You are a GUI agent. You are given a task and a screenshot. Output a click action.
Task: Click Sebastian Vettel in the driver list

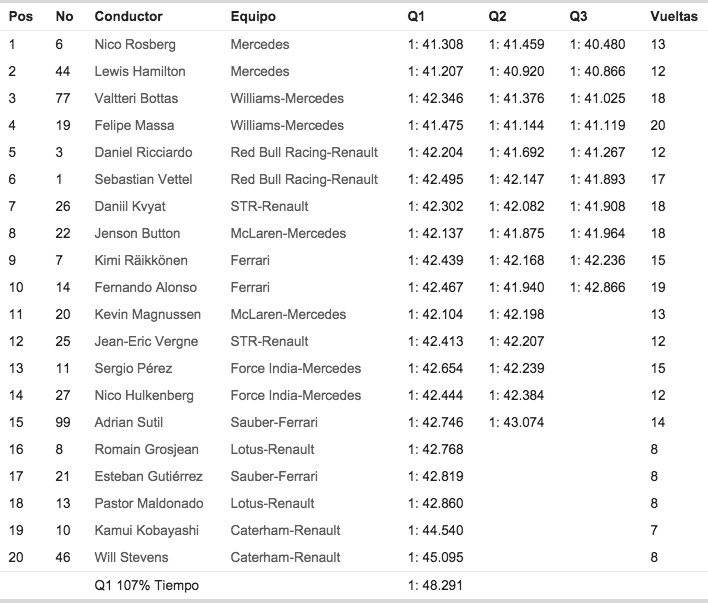pyautogui.click(x=143, y=180)
